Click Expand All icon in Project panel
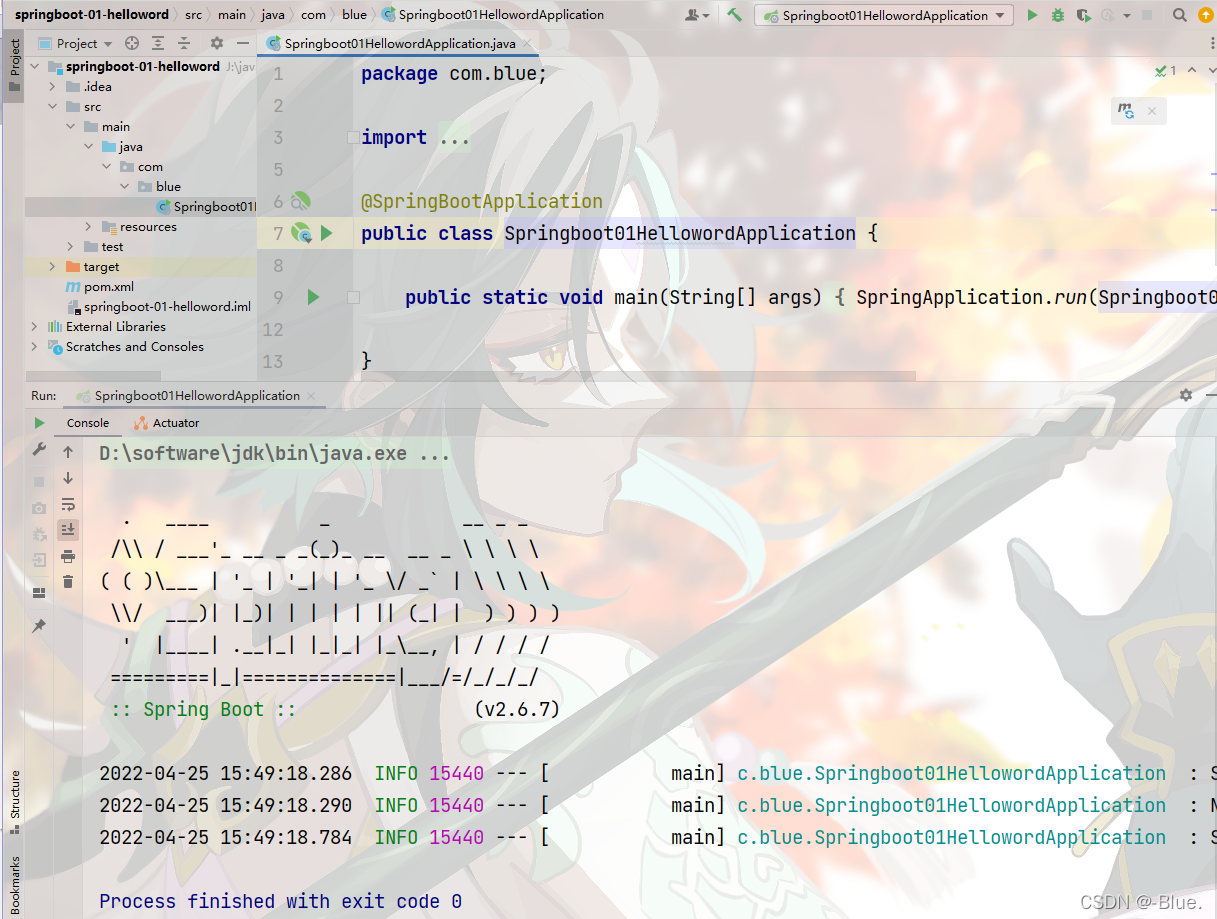Image resolution: width=1217 pixels, height=919 pixels. point(158,44)
